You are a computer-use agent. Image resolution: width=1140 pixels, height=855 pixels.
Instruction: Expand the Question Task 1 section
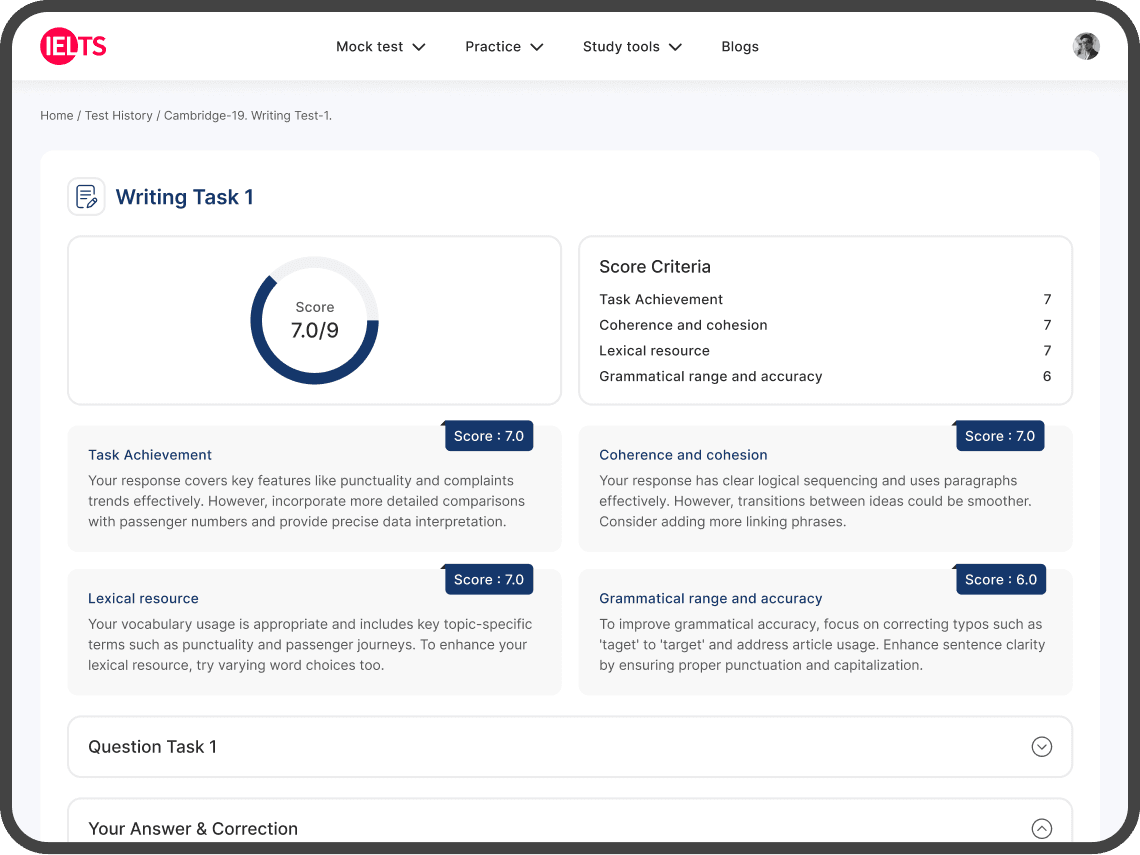click(x=1041, y=746)
